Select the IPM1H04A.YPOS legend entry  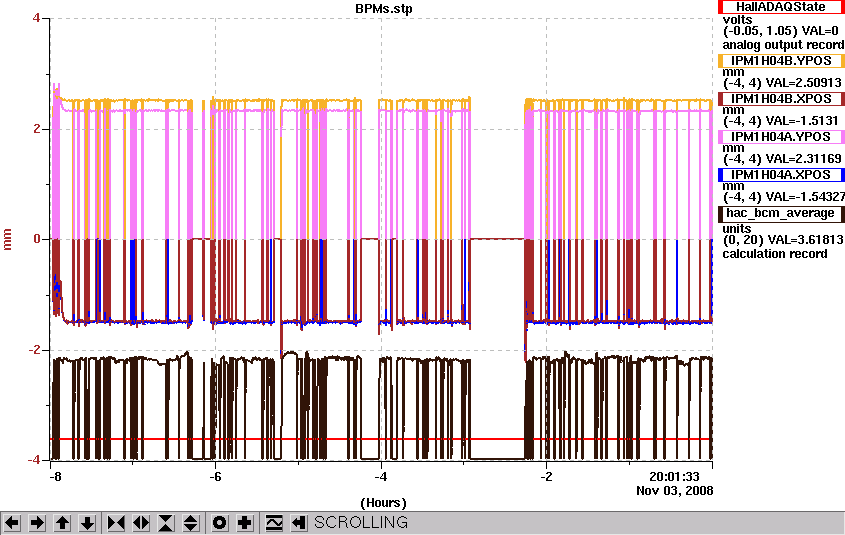coord(781,137)
